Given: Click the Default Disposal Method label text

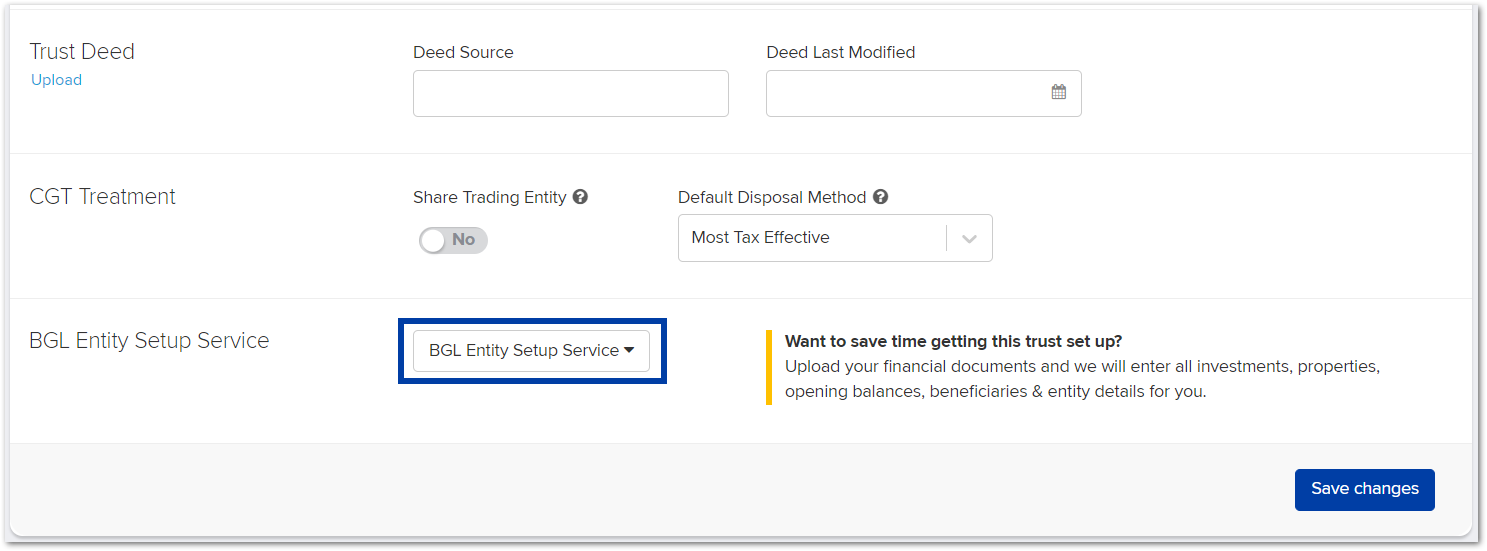Looking at the screenshot, I should pyautogui.click(x=772, y=197).
